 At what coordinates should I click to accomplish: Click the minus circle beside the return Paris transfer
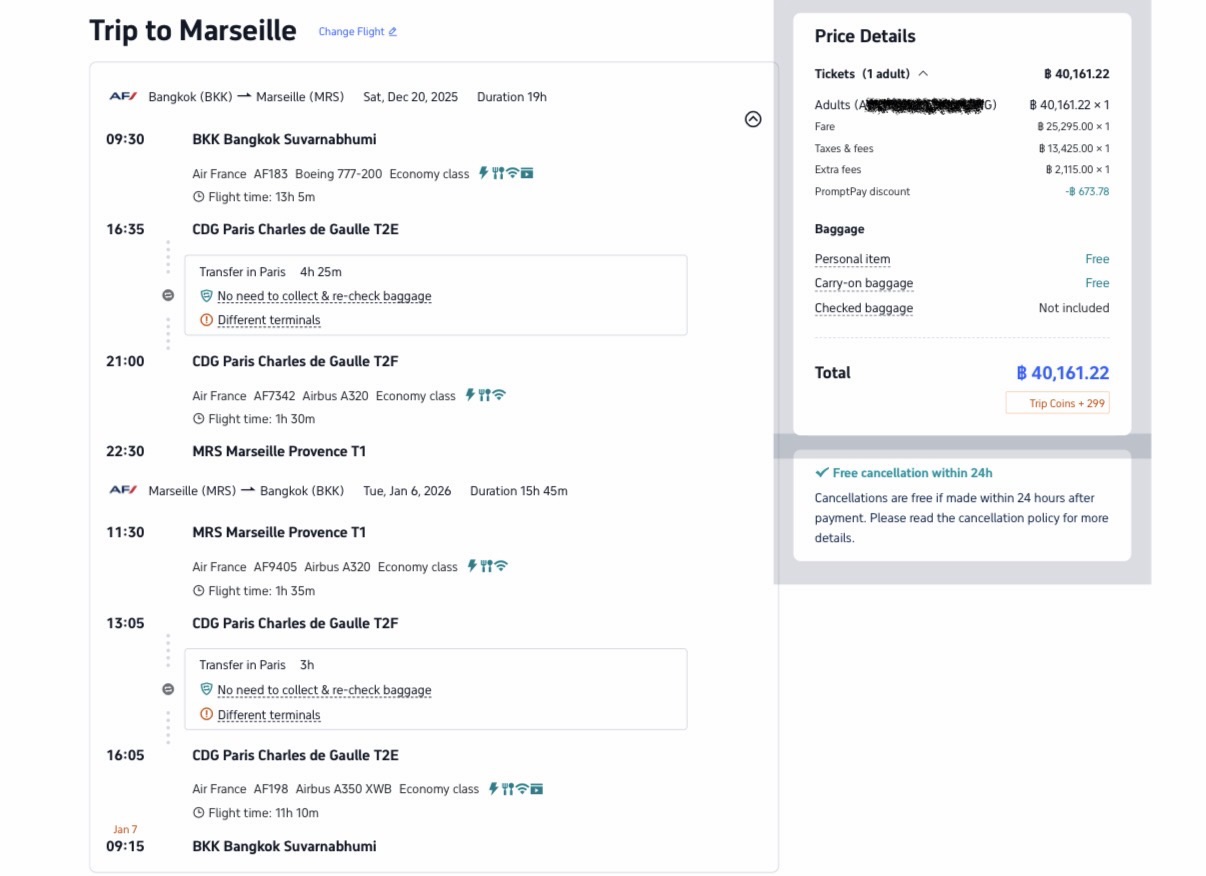point(168,689)
